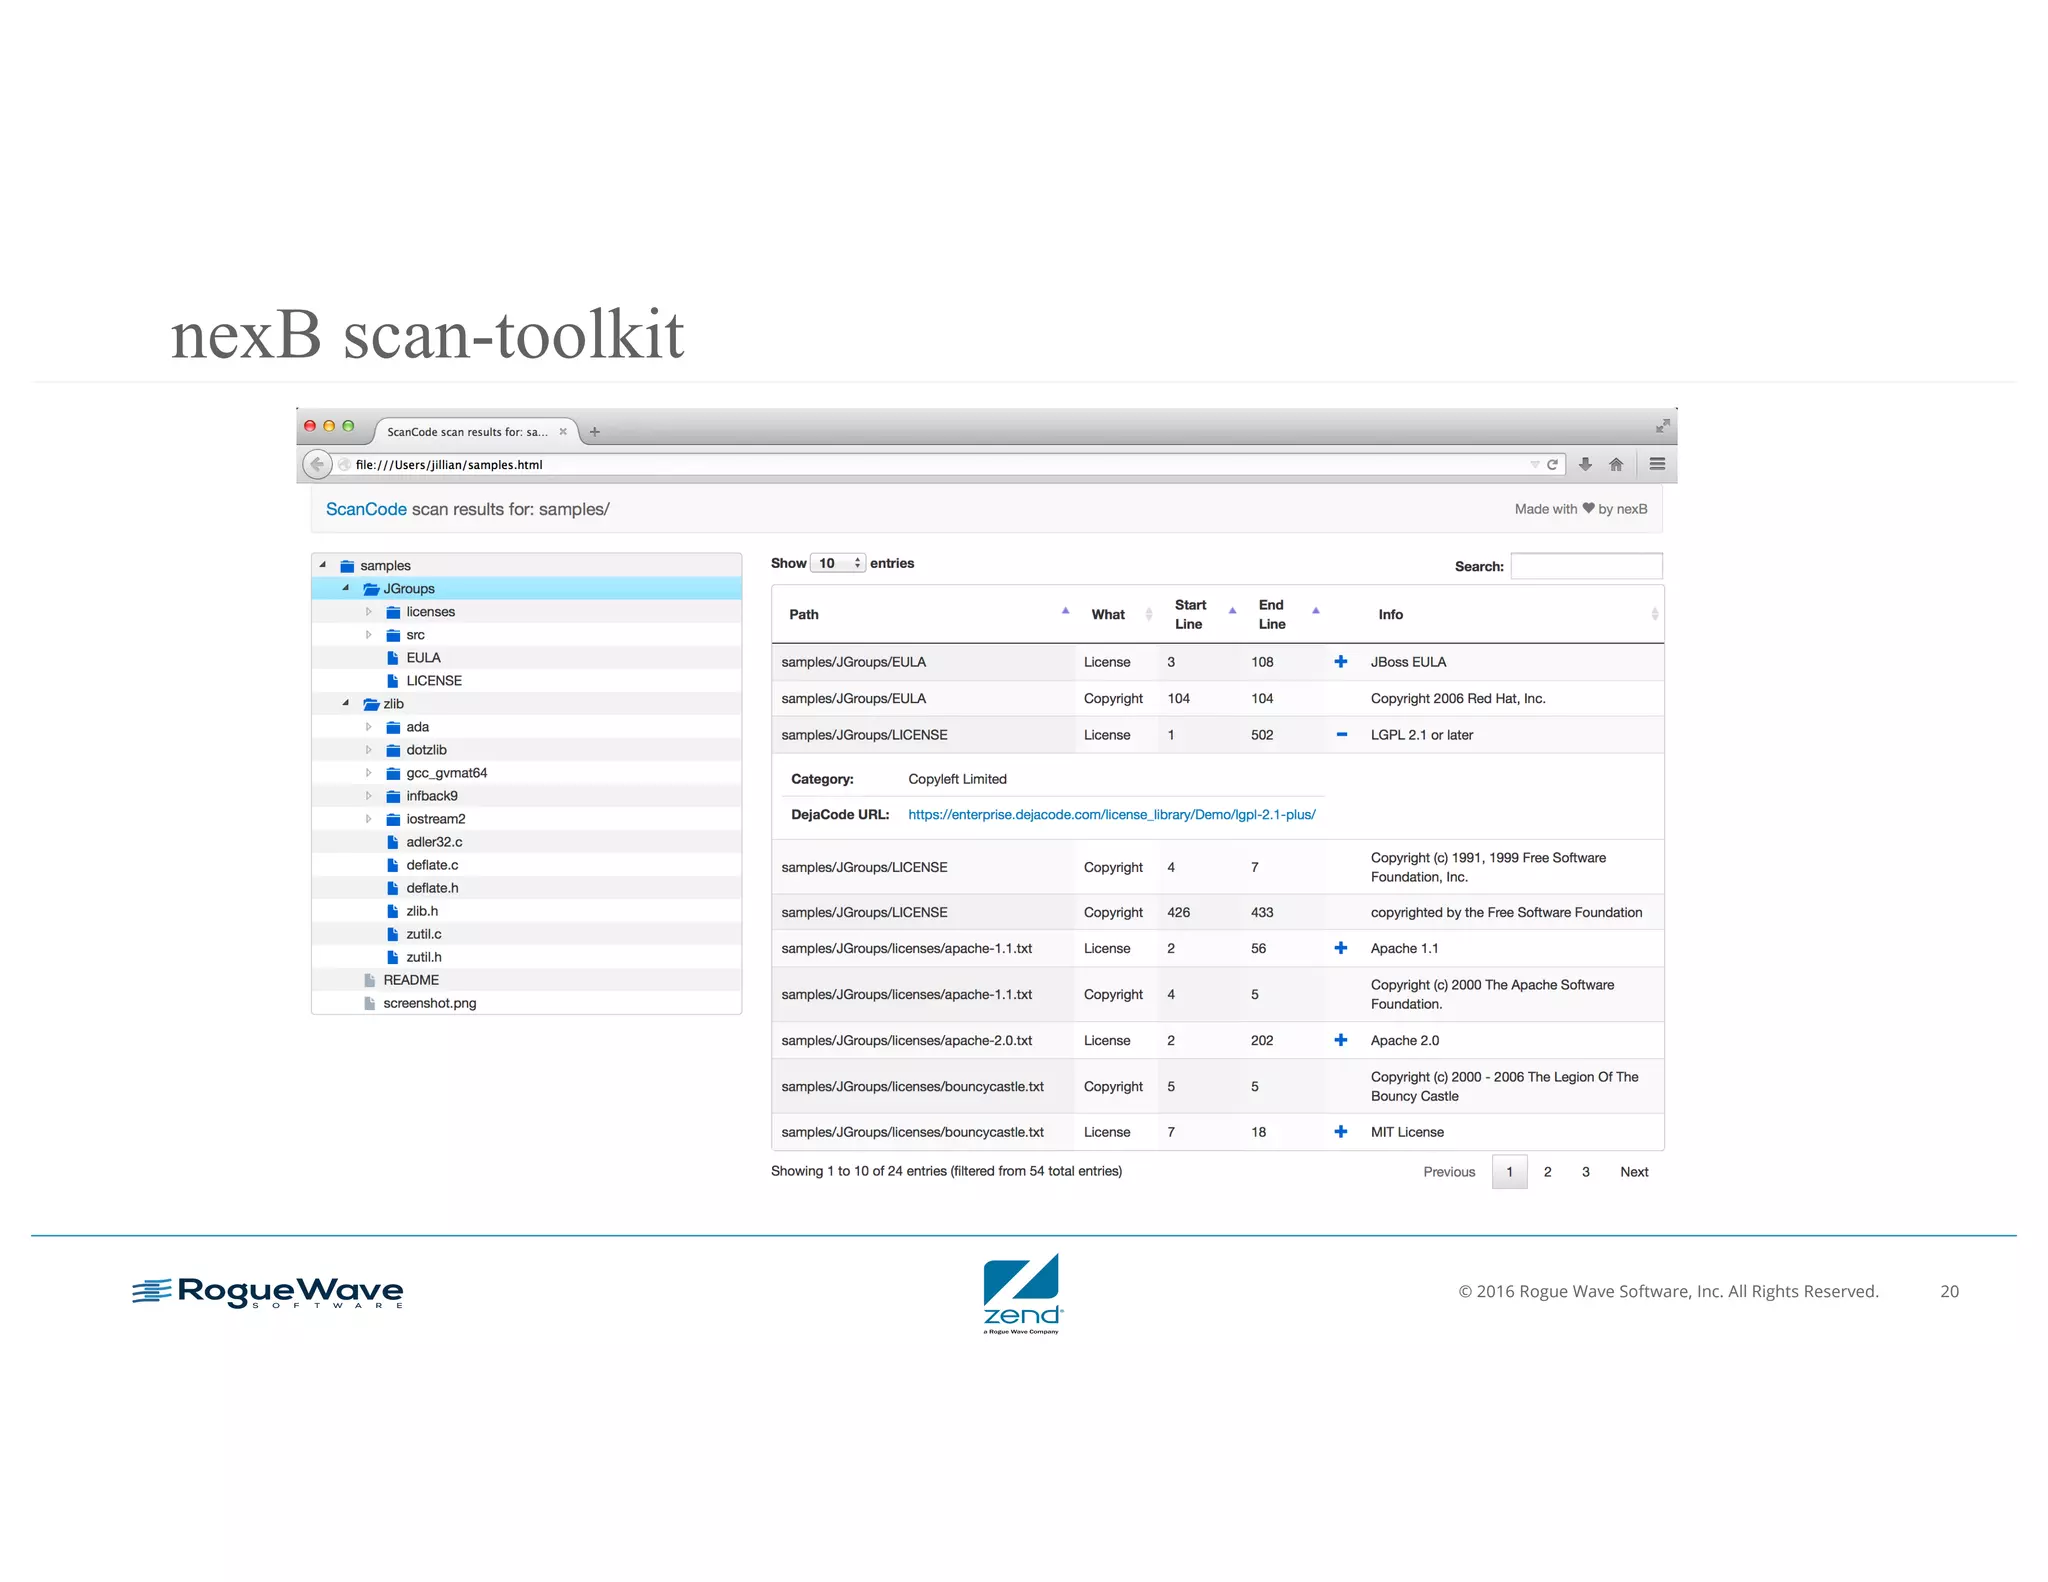The width and height of the screenshot is (2048, 1582).
Task: Close the ScanCode scan results tab
Action: [563, 432]
